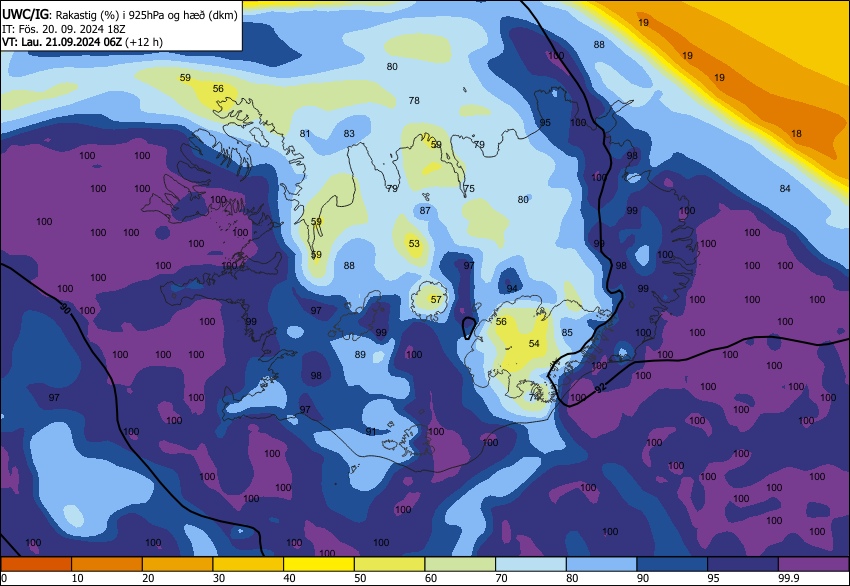Image resolution: width=850 pixels, height=586 pixels.
Task: Click the legend tick label '0'
Action: point(4,578)
